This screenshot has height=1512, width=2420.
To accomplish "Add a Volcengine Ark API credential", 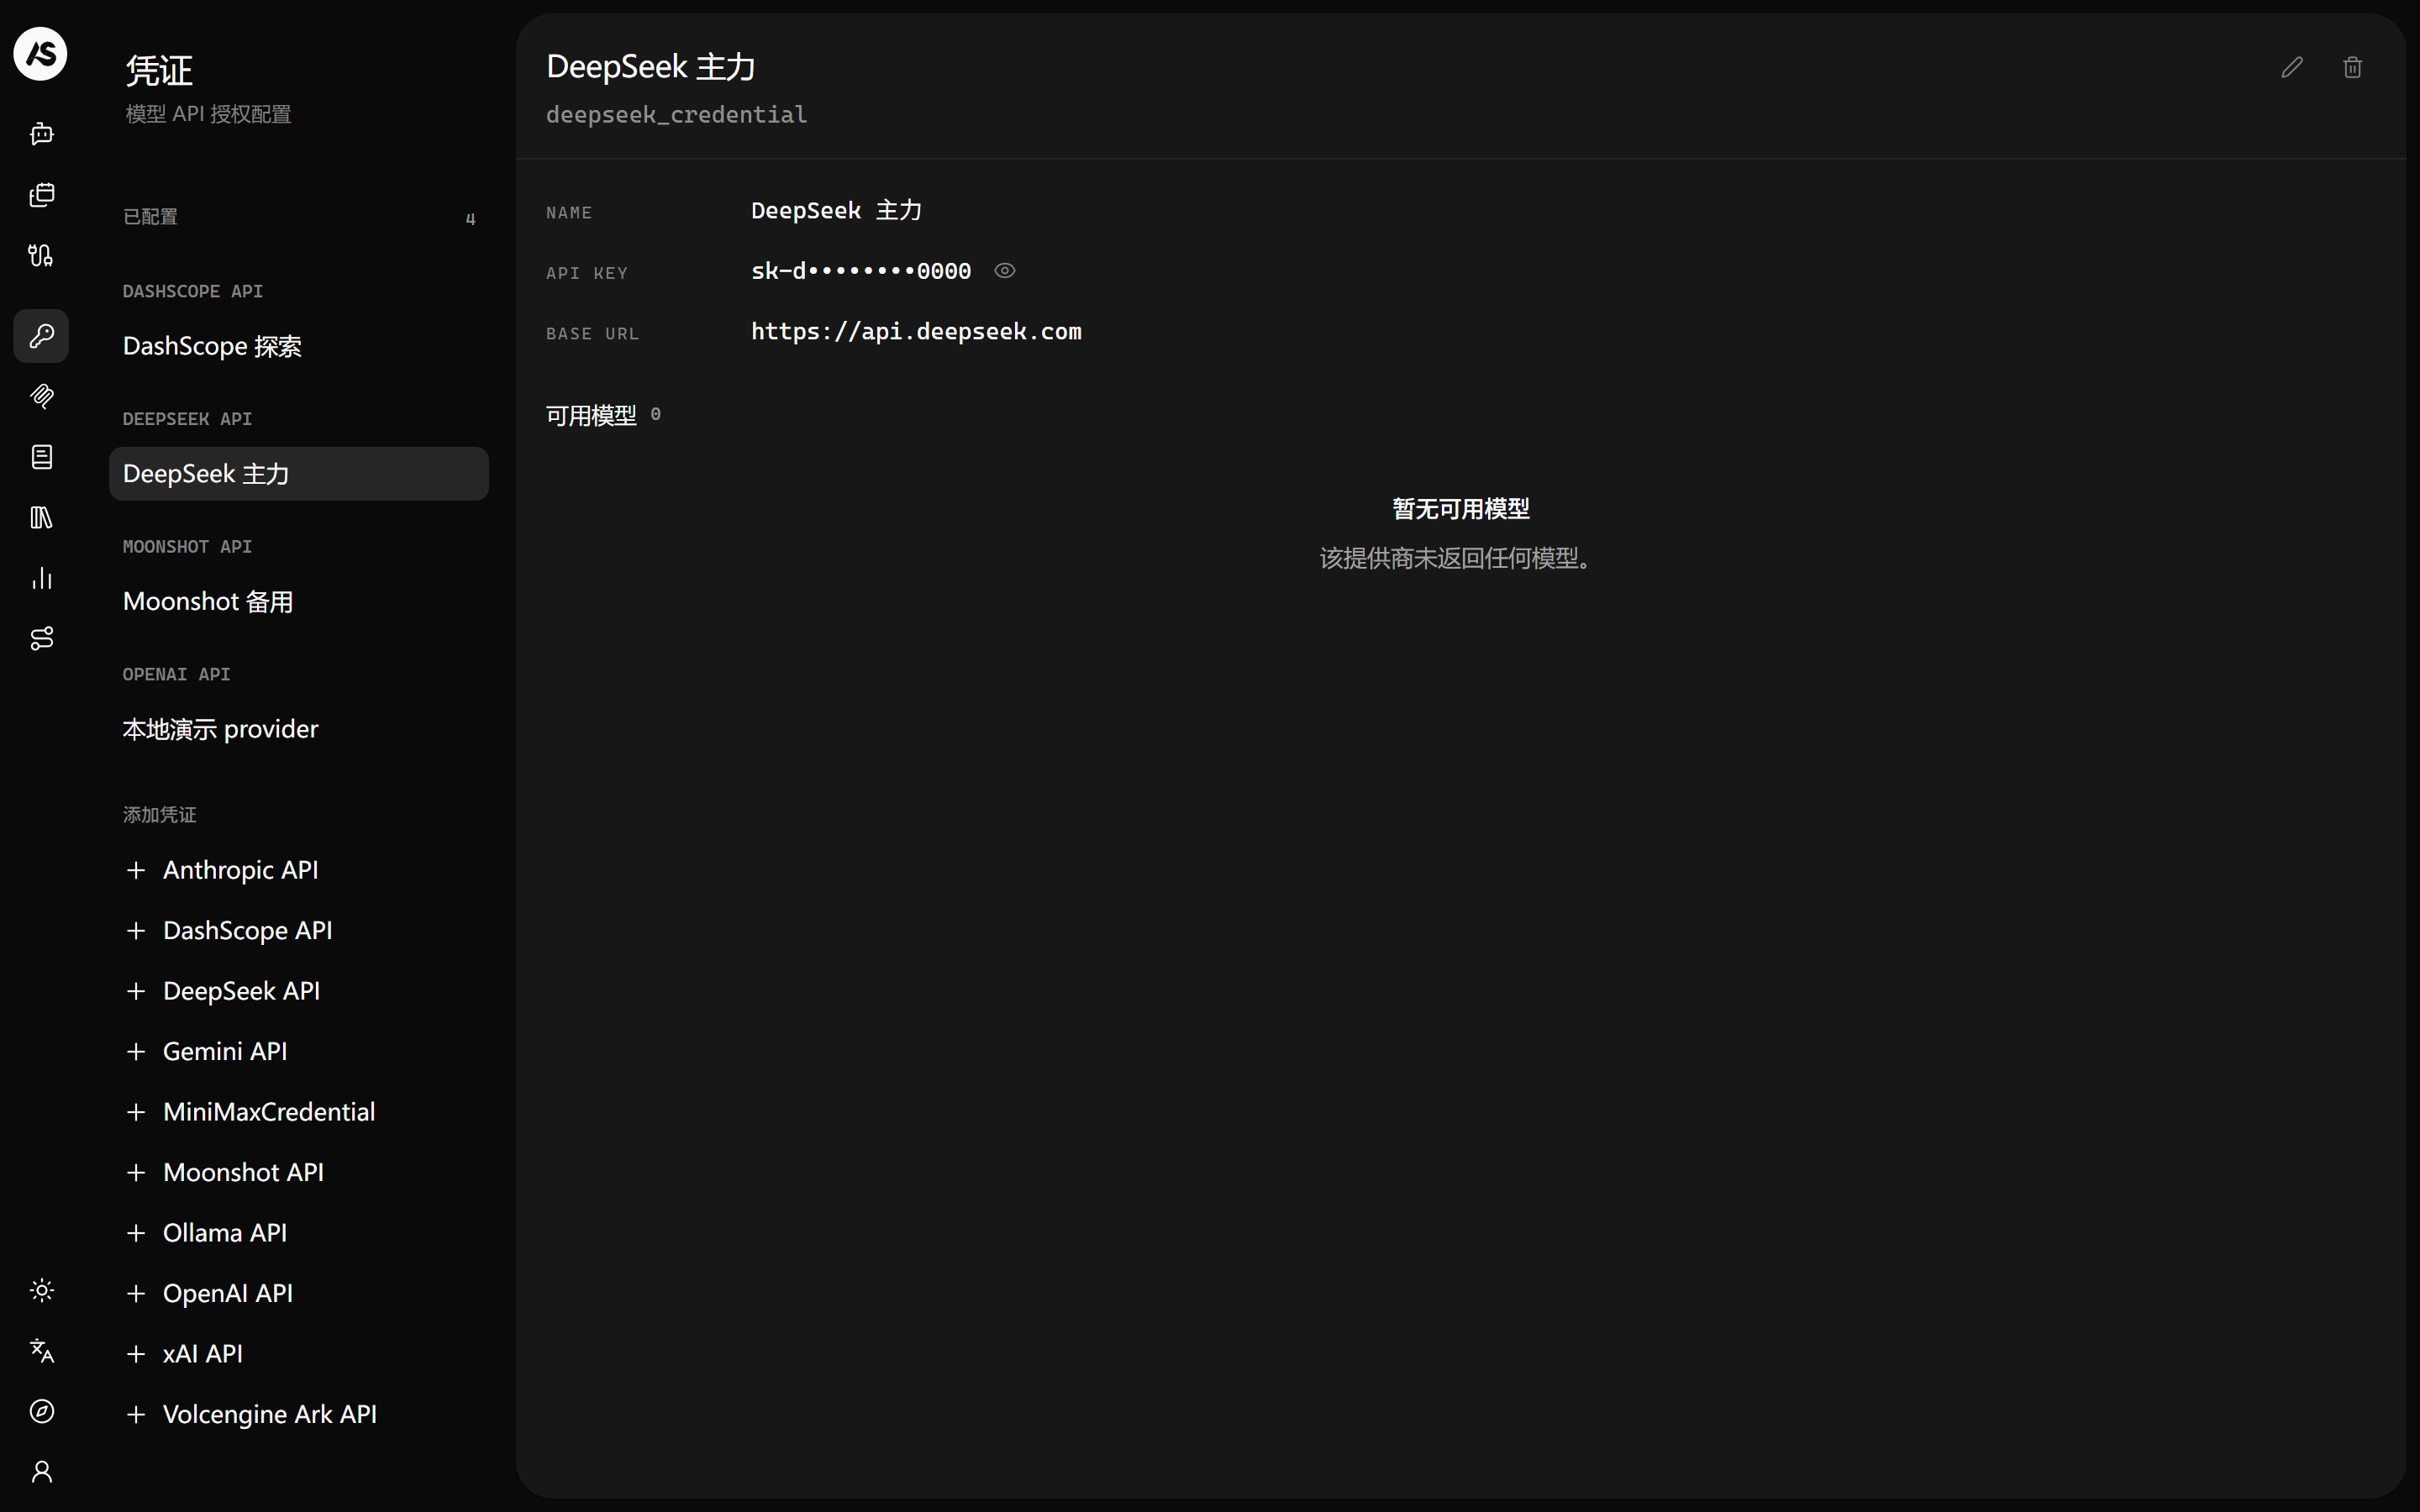I will pyautogui.click(x=299, y=1415).
